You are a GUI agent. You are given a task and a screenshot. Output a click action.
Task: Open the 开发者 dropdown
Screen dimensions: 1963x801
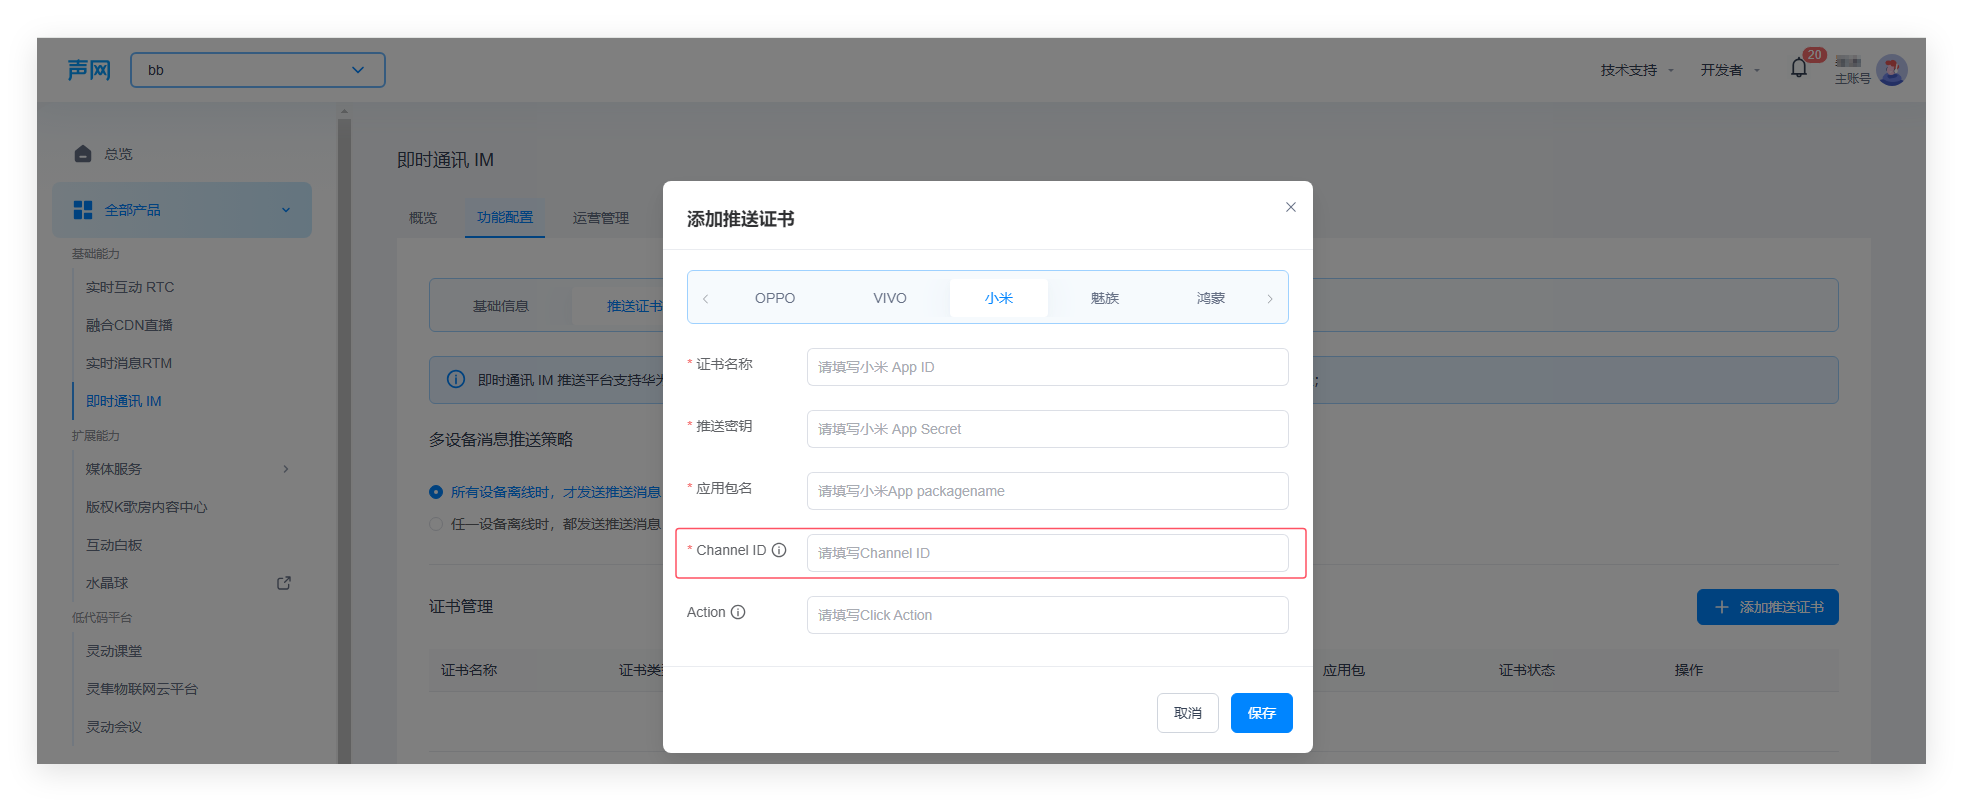[x=1730, y=70]
